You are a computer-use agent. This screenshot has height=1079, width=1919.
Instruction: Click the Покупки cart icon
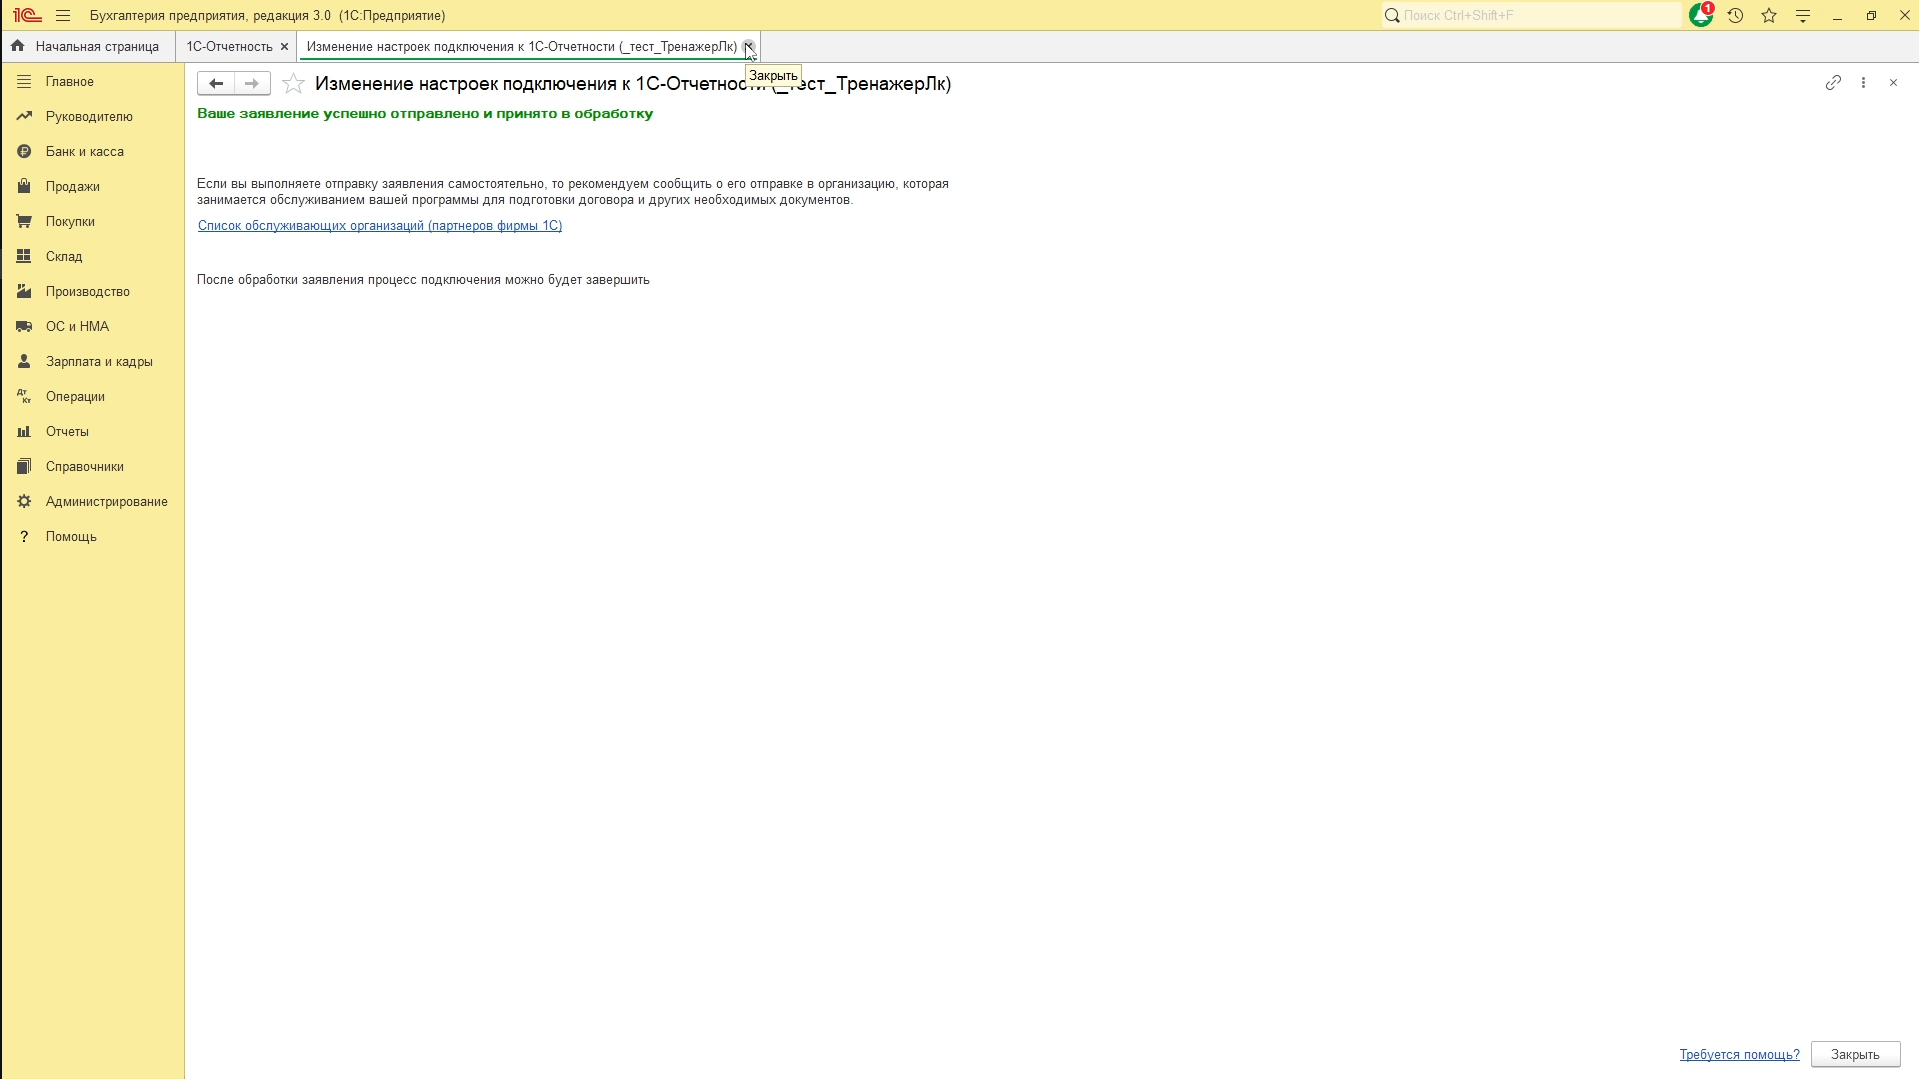(x=24, y=222)
